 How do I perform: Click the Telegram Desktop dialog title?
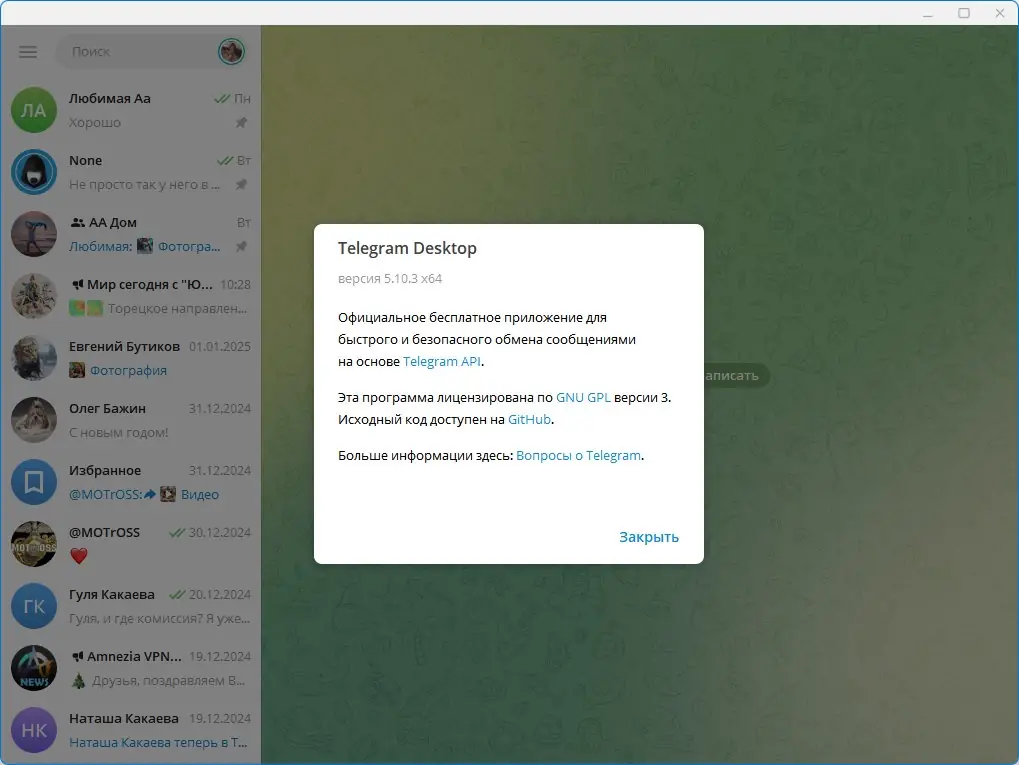click(407, 248)
